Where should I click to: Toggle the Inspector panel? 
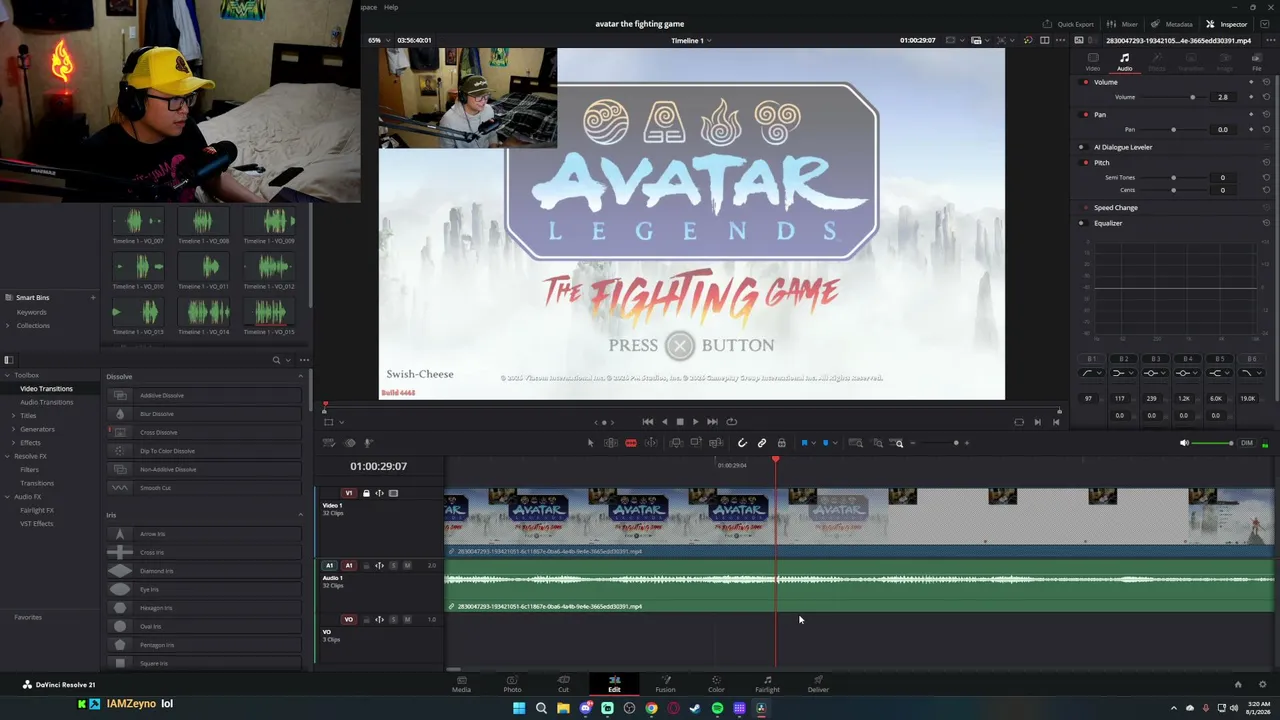point(1227,24)
